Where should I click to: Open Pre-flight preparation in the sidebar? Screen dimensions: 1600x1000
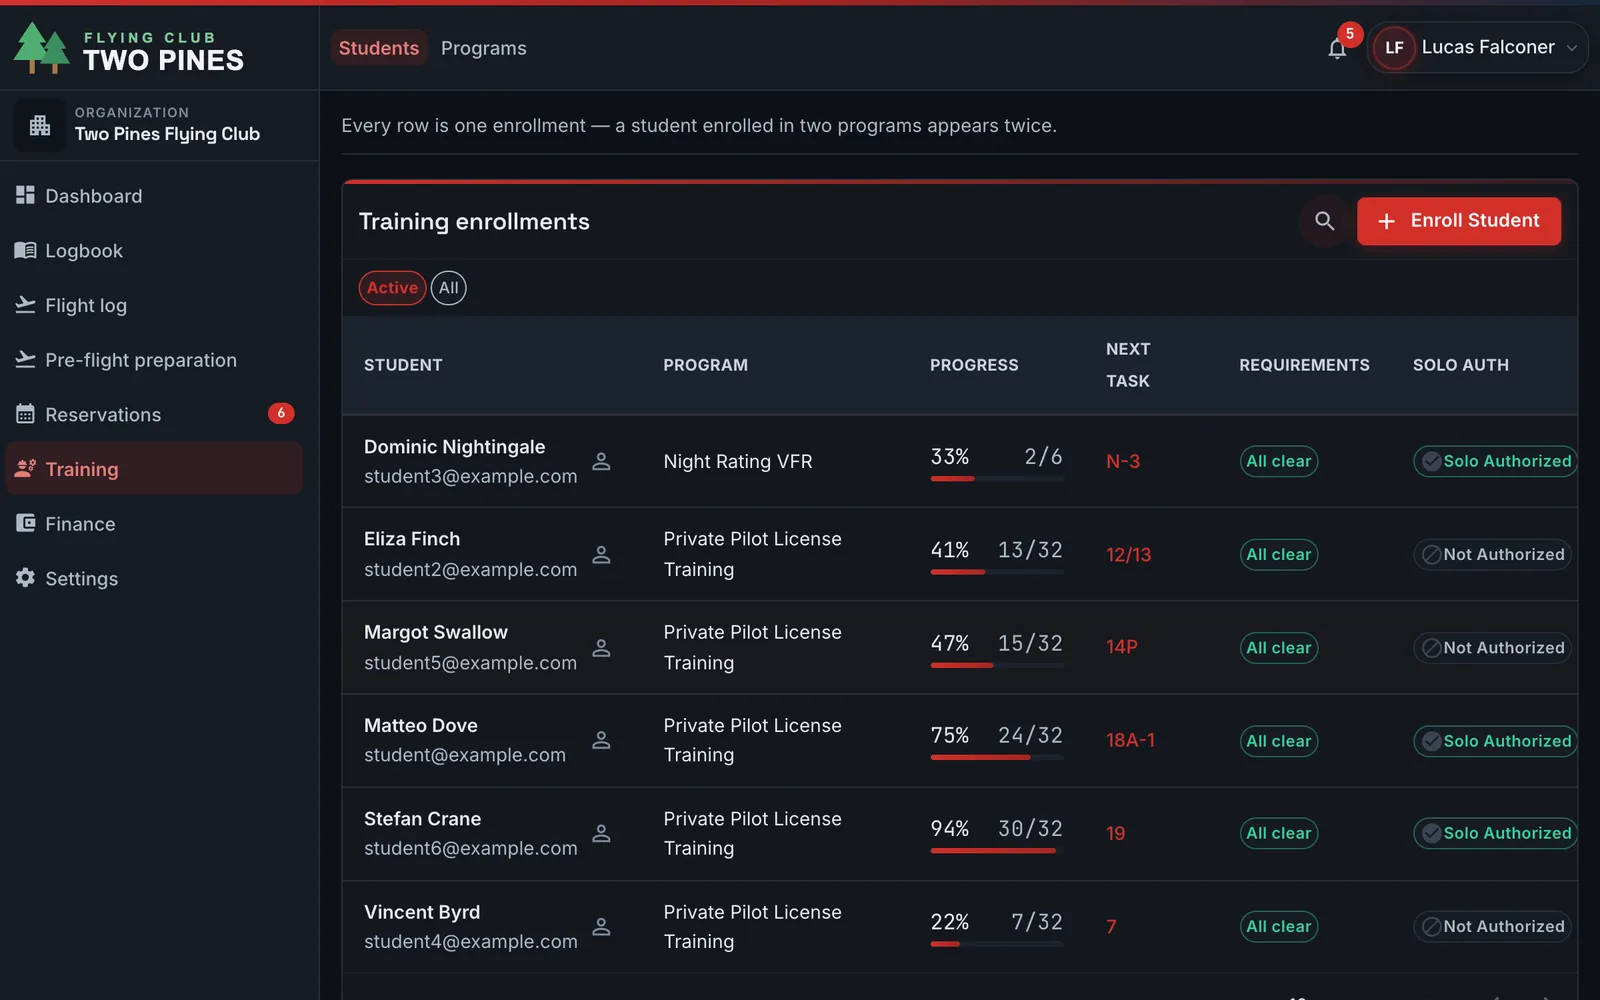click(154, 360)
